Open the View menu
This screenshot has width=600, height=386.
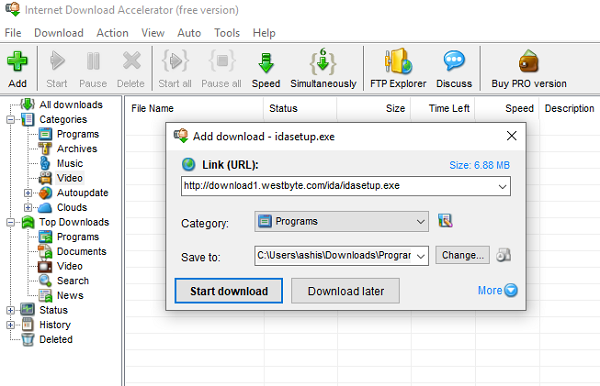153,33
